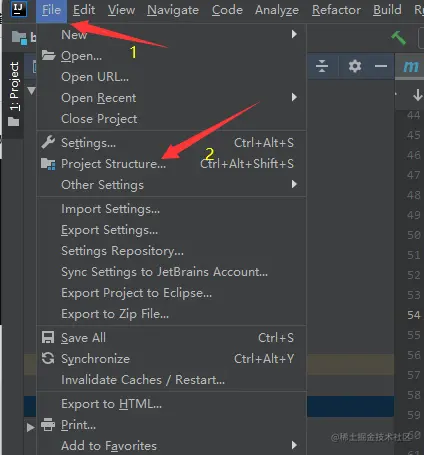
Task: Open the Refactor menu
Action: point(336,10)
